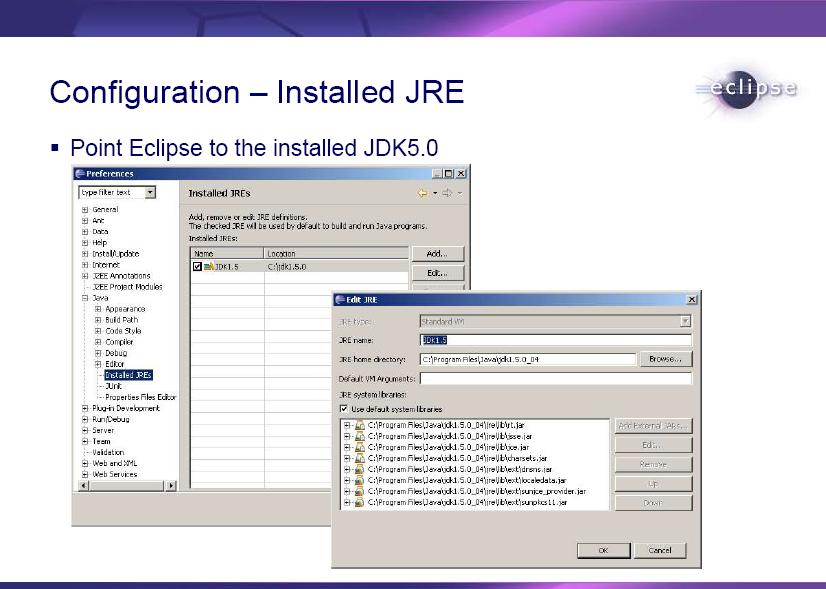This screenshot has width=826, height=589.
Task: Click the Name column header
Action: [x=227, y=253]
